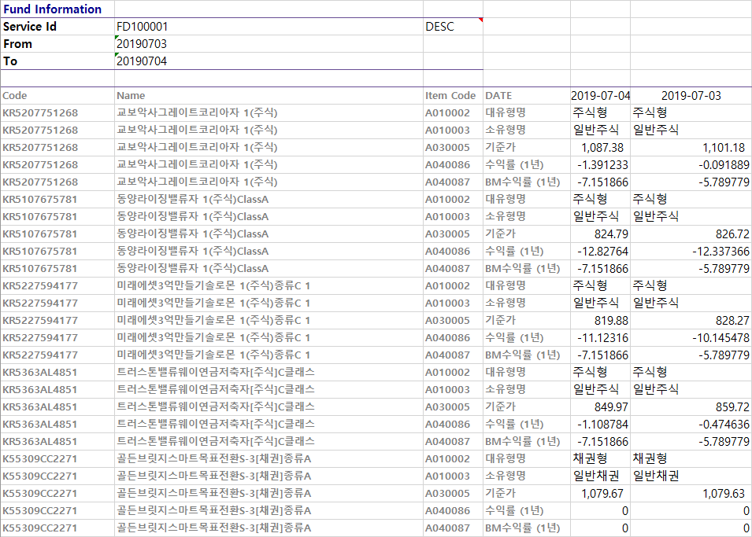Click 2019-07-04 BM return -7.151866 for KR5107675781
The image size is (752, 537).
pyautogui.click(x=602, y=268)
